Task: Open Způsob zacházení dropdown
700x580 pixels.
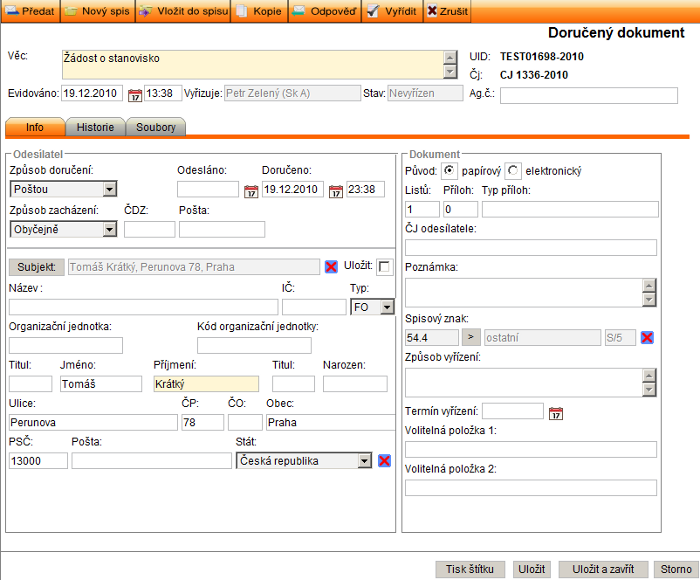Action: pyautogui.click(x=63, y=229)
